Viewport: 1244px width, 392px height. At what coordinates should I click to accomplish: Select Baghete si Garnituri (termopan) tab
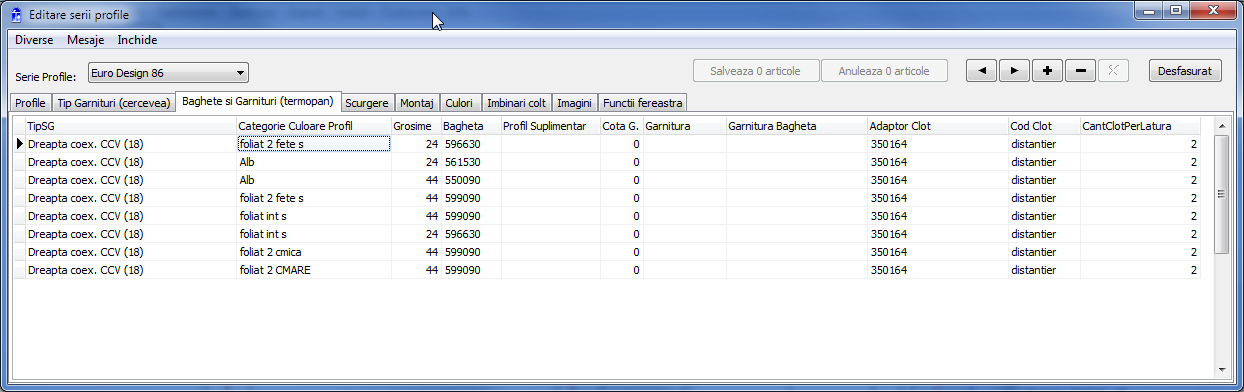coord(259,102)
